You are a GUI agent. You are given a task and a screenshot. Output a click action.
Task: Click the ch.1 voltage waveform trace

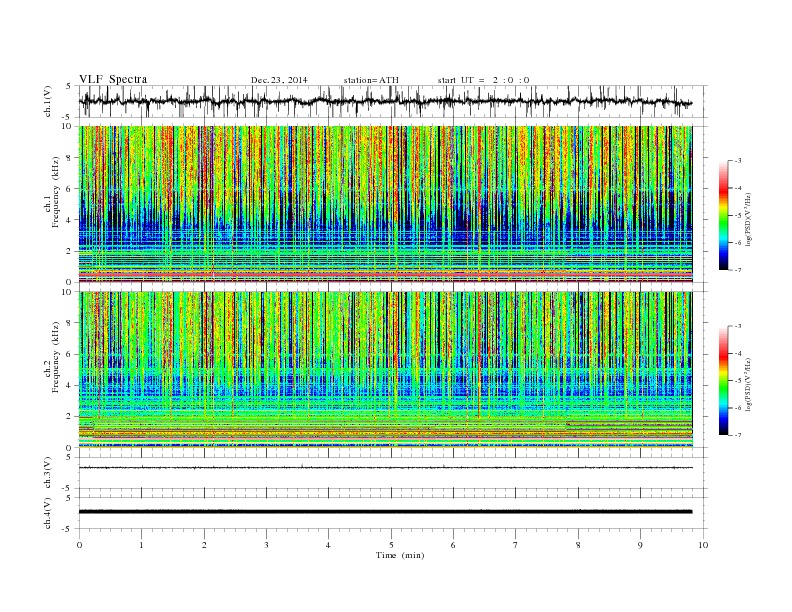[x=385, y=101]
